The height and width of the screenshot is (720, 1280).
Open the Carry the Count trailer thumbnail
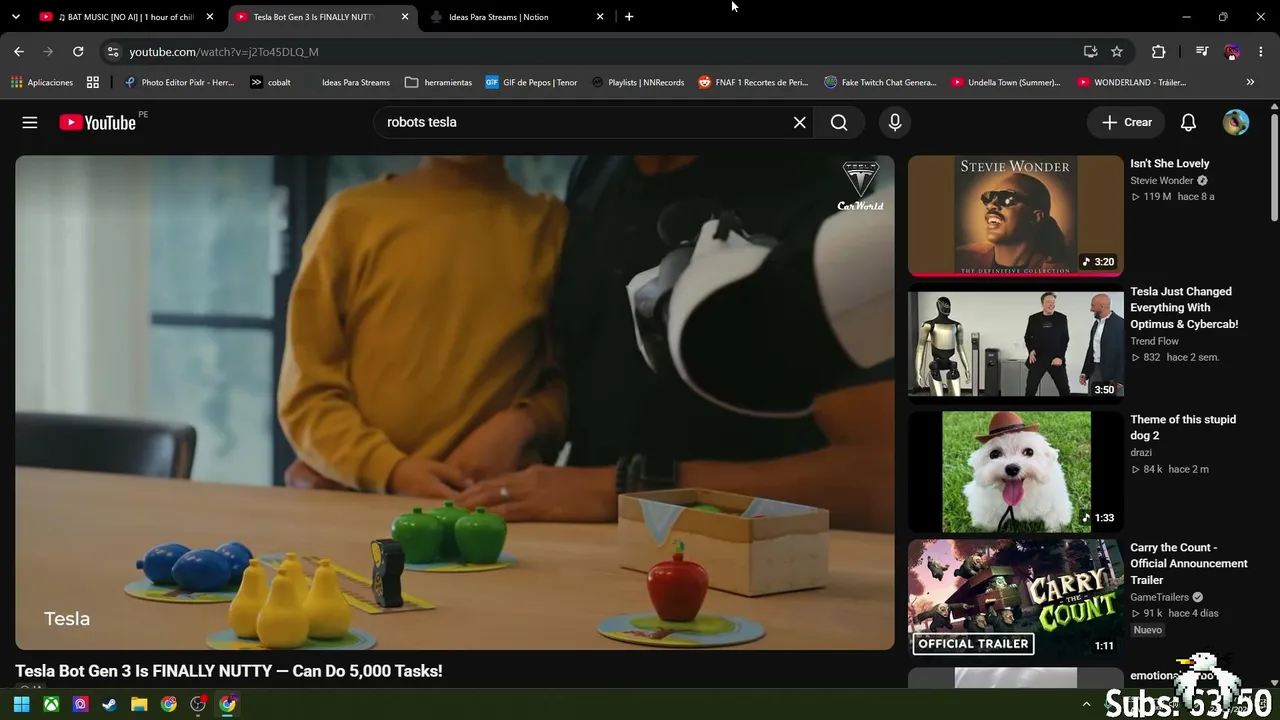[x=1016, y=598]
